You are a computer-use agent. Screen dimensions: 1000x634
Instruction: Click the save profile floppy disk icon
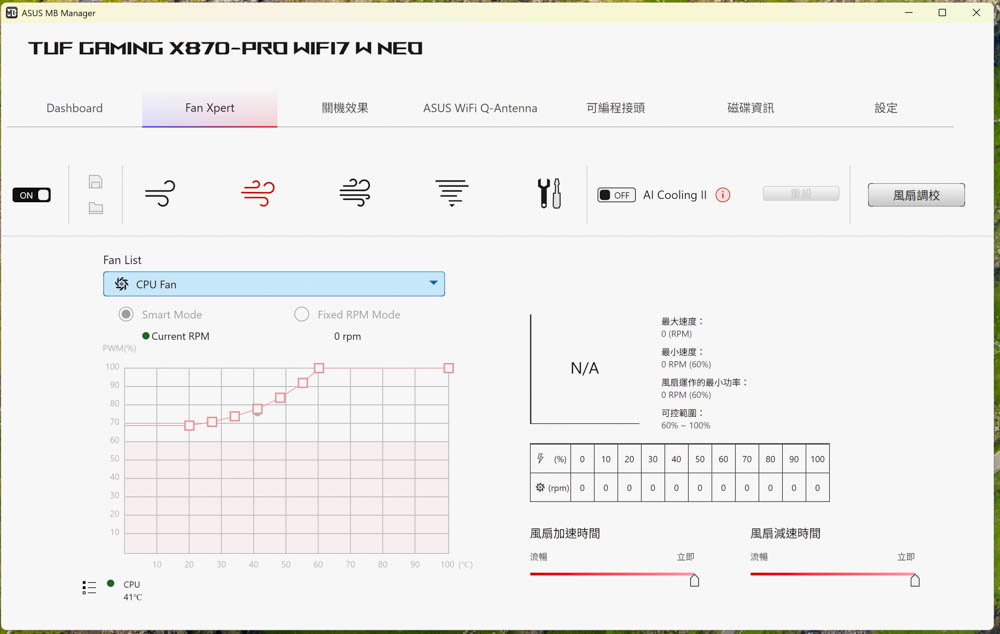click(x=96, y=182)
